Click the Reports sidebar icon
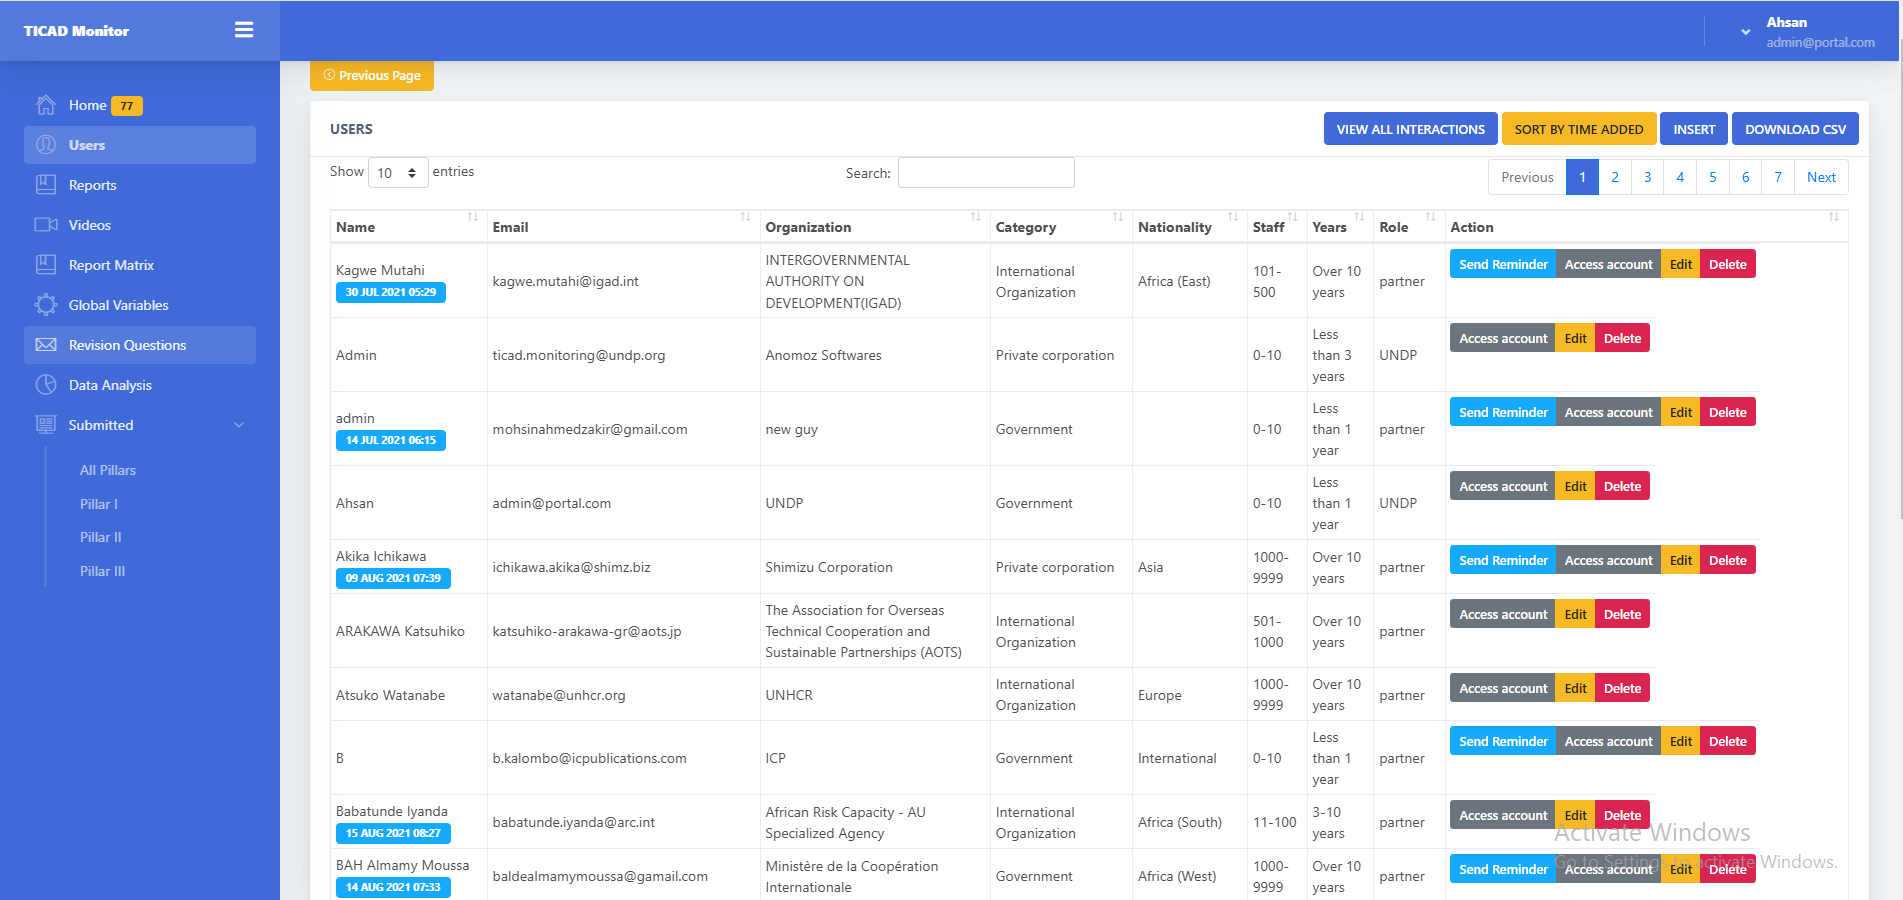 click(46, 185)
